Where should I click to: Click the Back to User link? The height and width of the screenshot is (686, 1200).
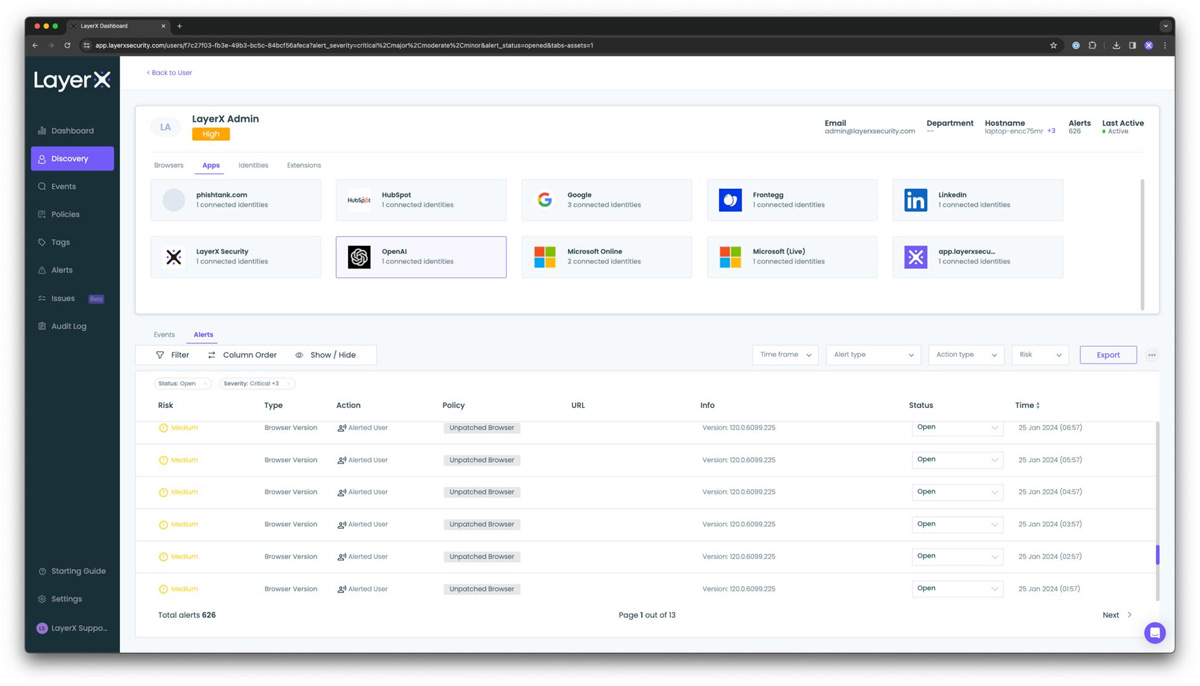169,73
